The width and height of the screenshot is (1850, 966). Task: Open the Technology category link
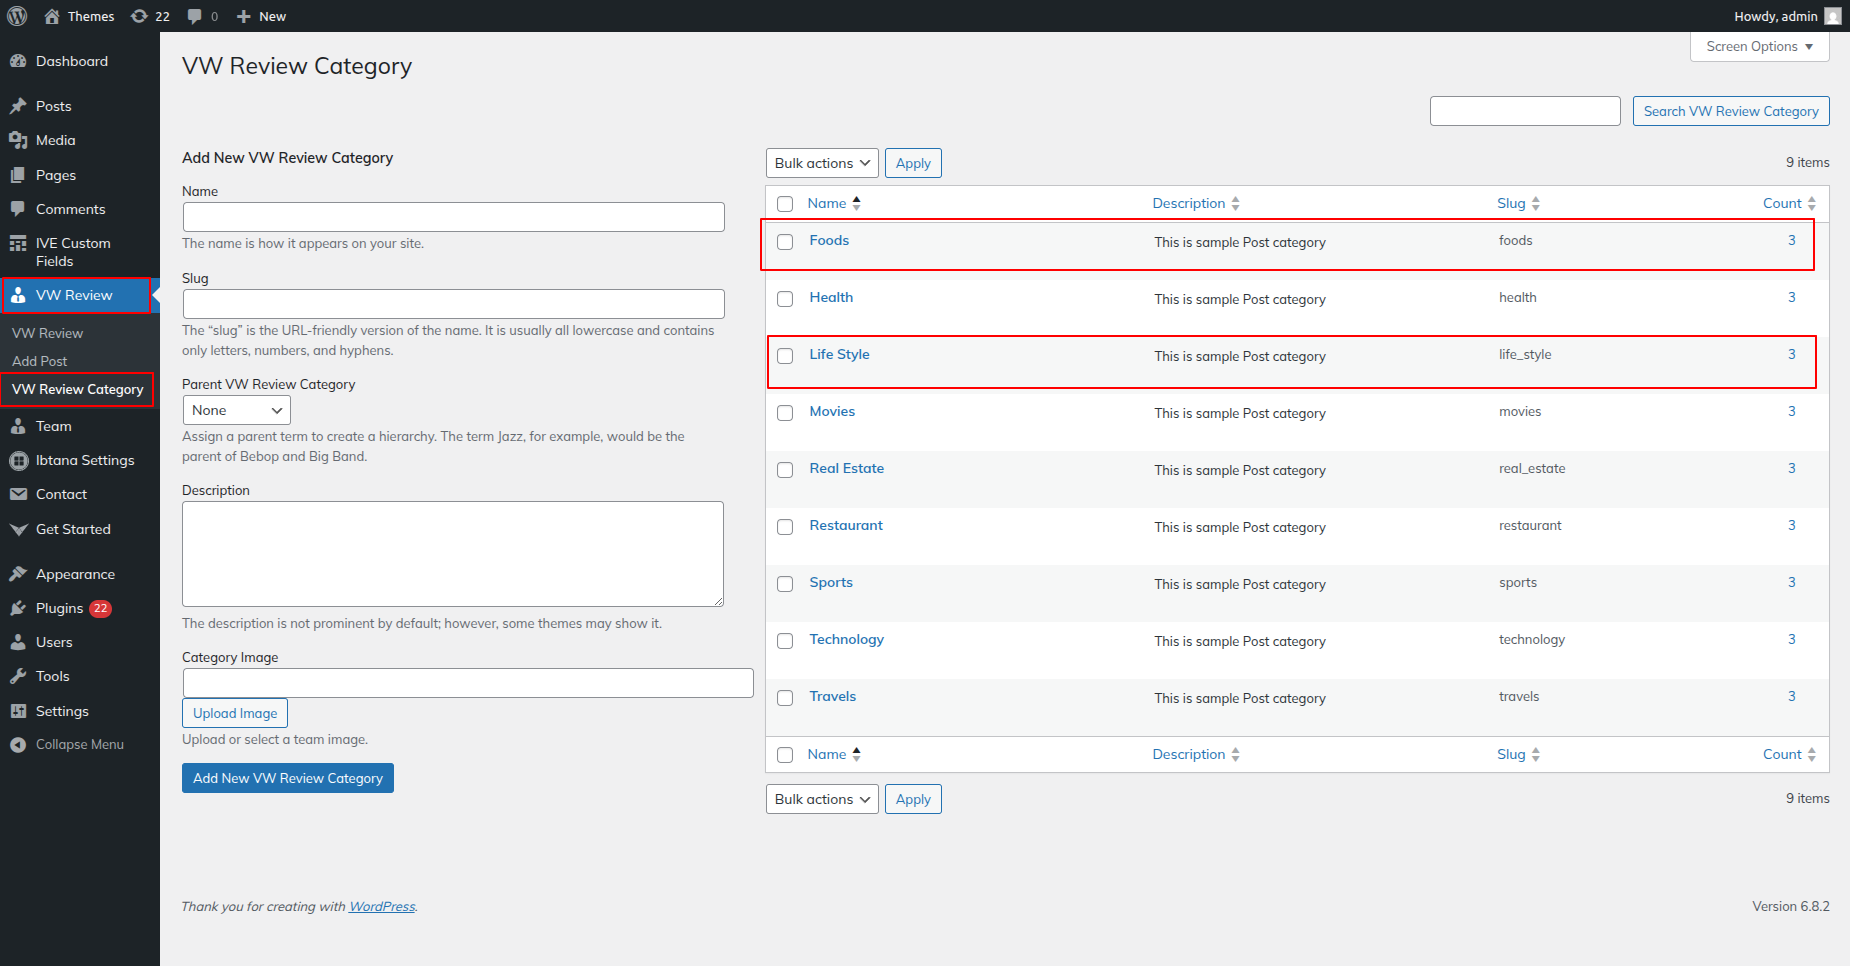point(846,640)
